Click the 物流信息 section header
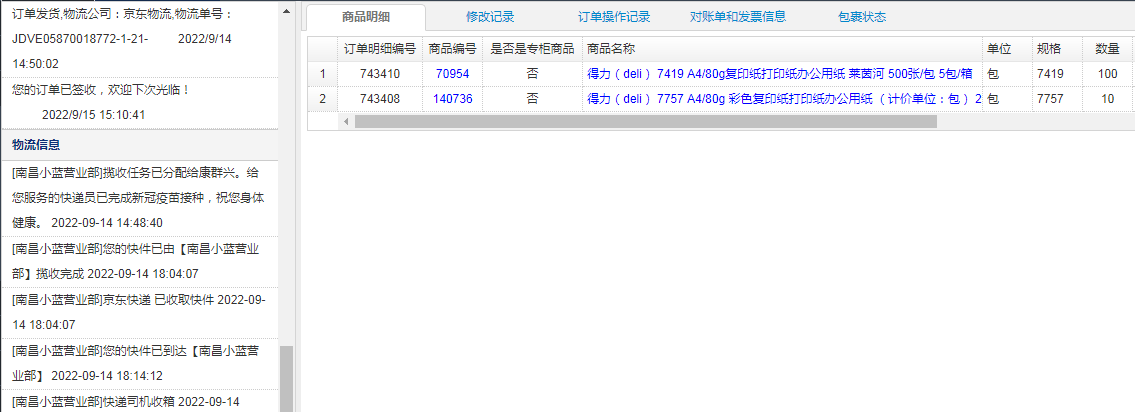 click(x=140, y=145)
